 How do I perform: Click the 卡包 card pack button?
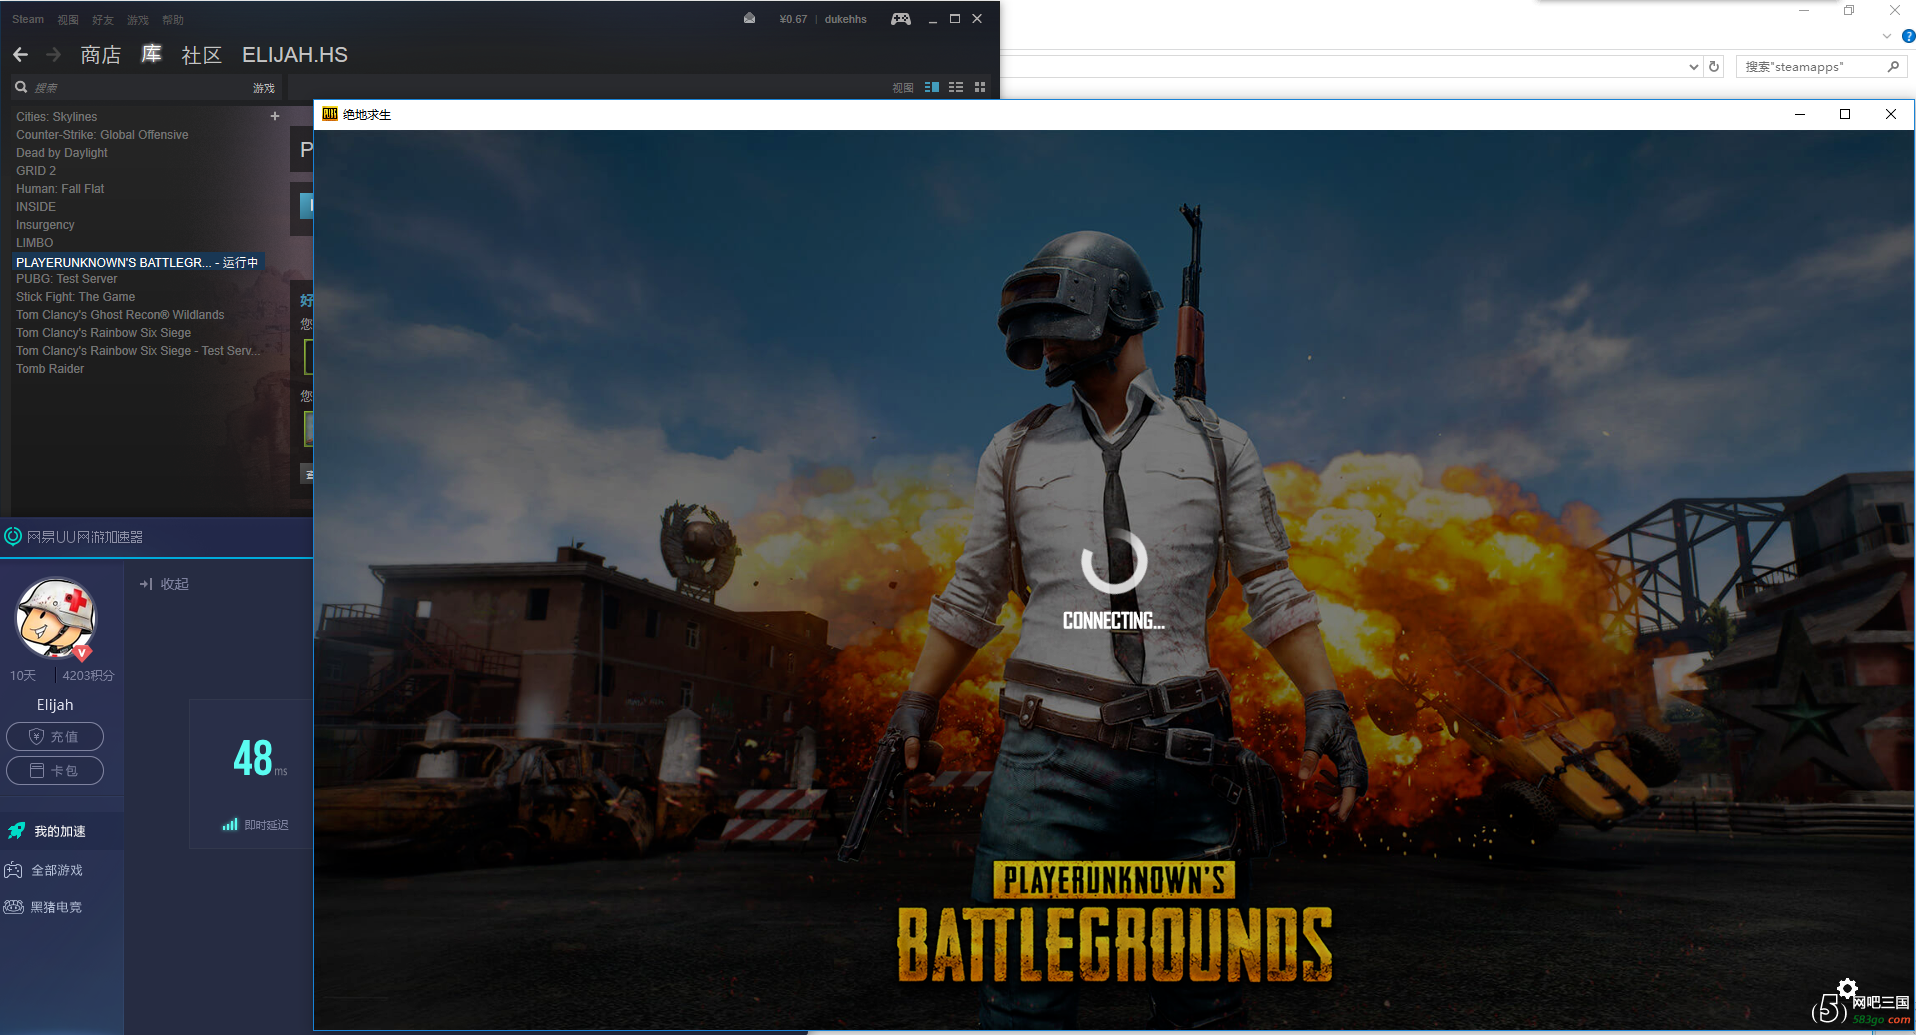coord(55,771)
